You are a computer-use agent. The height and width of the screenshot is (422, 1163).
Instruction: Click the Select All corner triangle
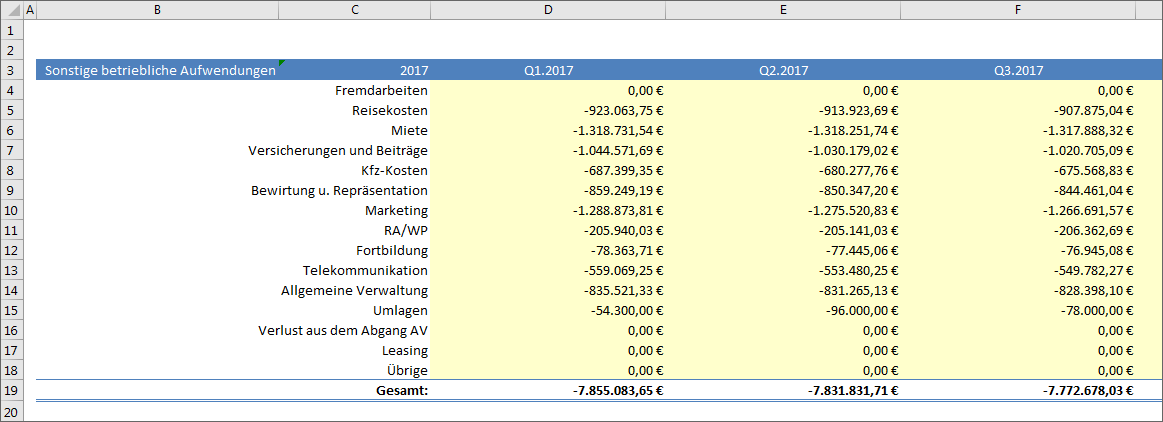pos(10,10)
